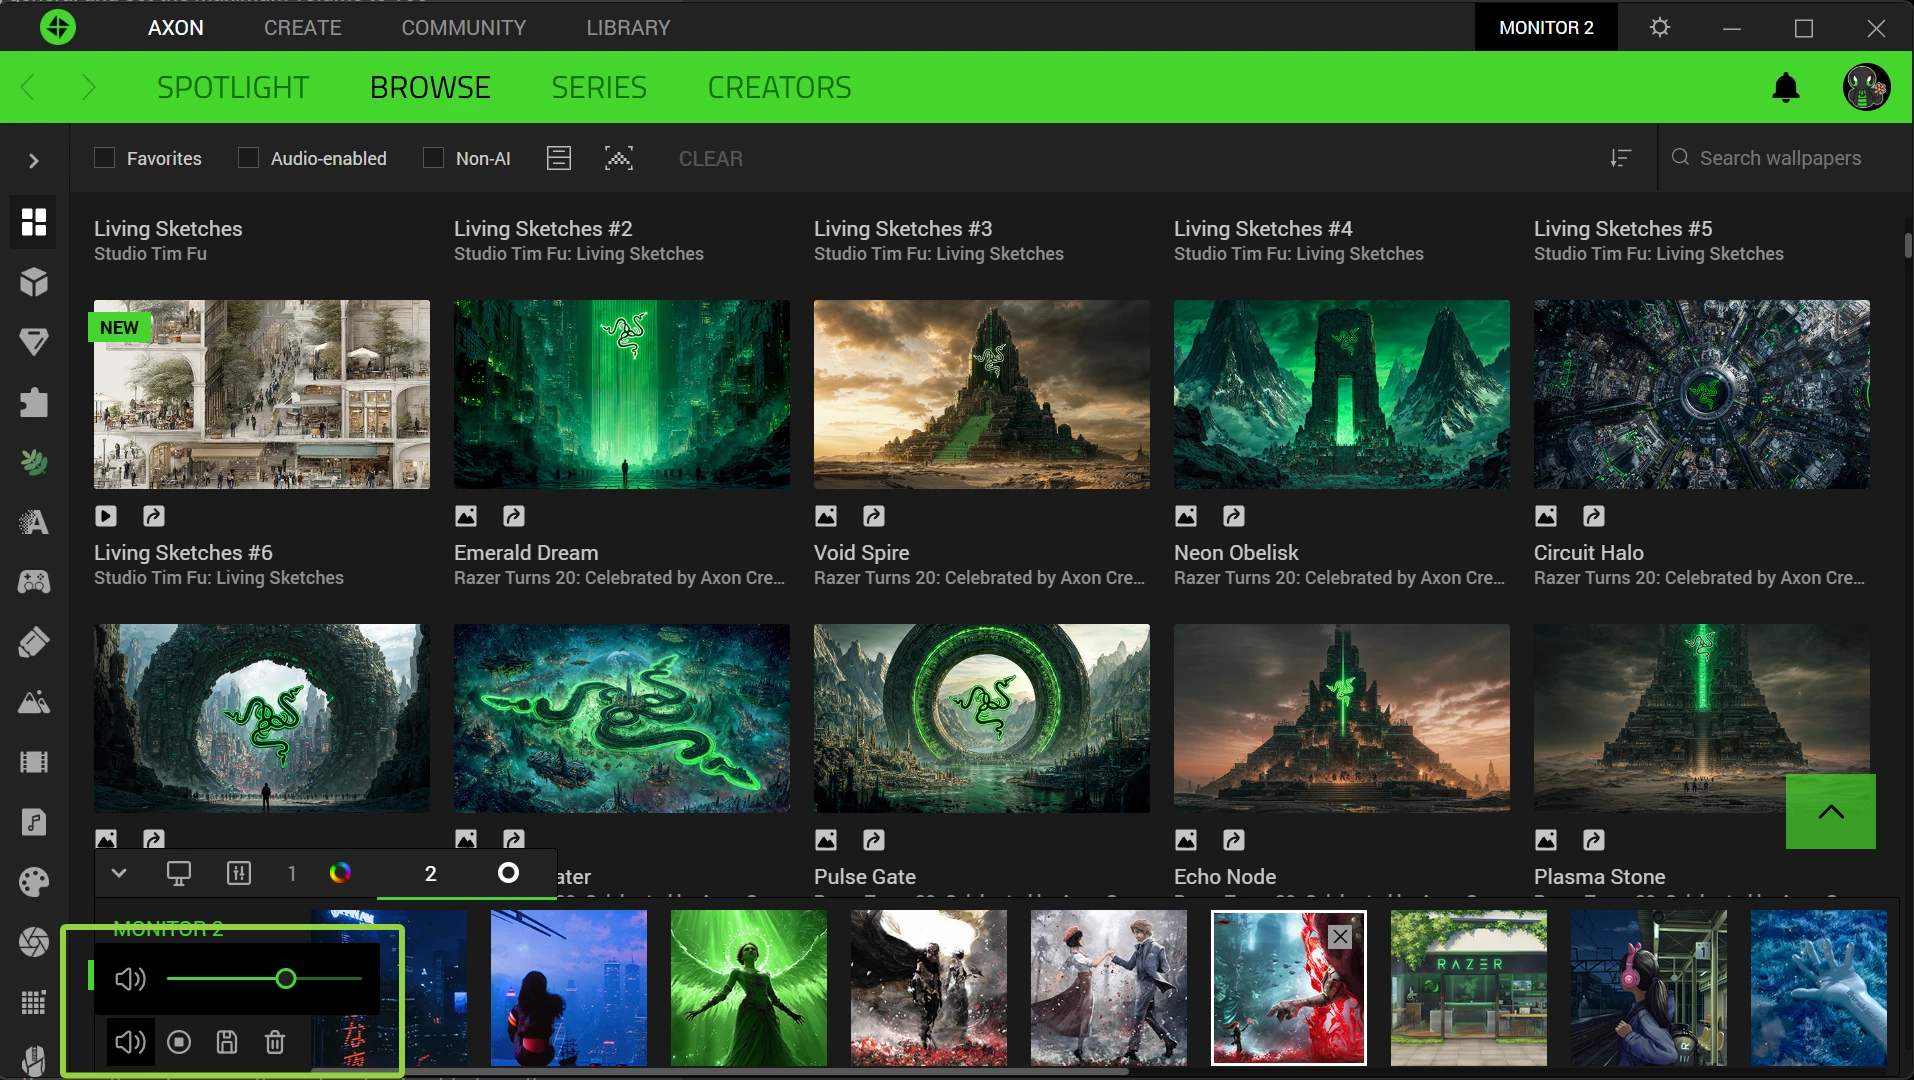Jump to top with the green up arrow
1914x1080 pixels.
(x=1831, y=812)
